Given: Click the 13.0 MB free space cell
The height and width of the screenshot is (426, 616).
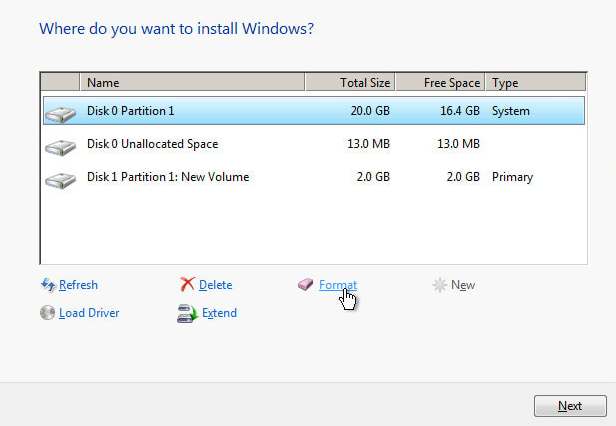Looking at the screenshot, I should (458, 144).
